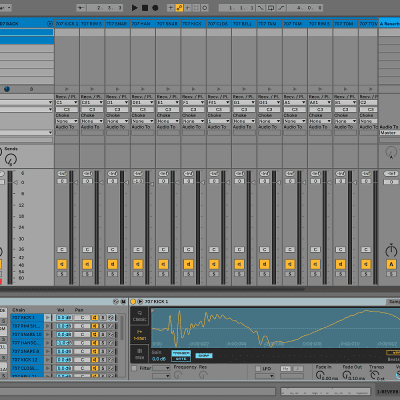Fold the 707 RACK group track
The image size is (400, 400).
tap(50, 24)
